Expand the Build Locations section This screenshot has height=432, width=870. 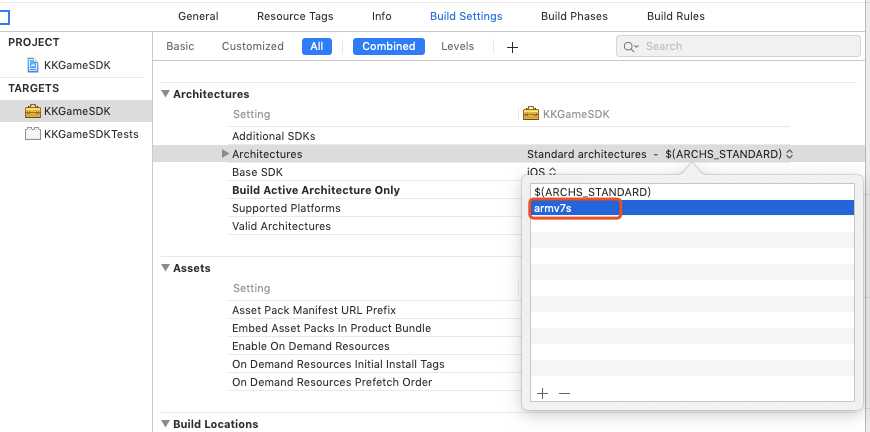coord(165,424)
